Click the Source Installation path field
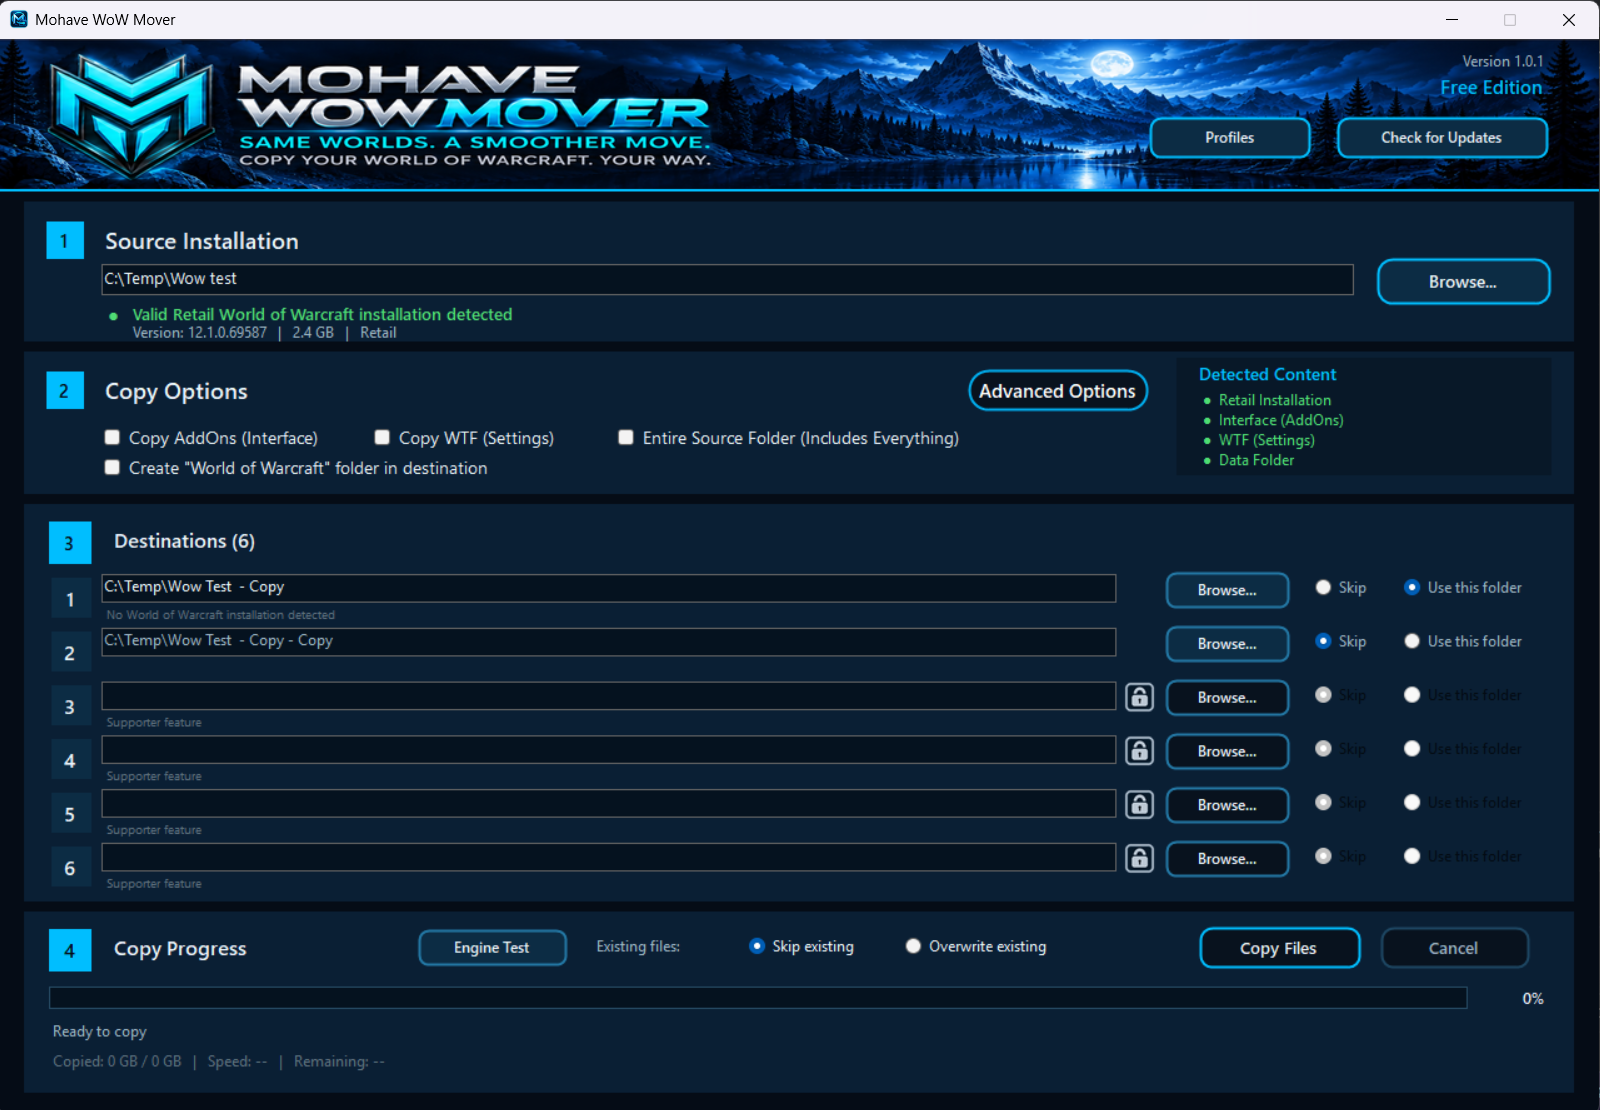Screen dimensions: 1600x1110 (x=727, y=279)
